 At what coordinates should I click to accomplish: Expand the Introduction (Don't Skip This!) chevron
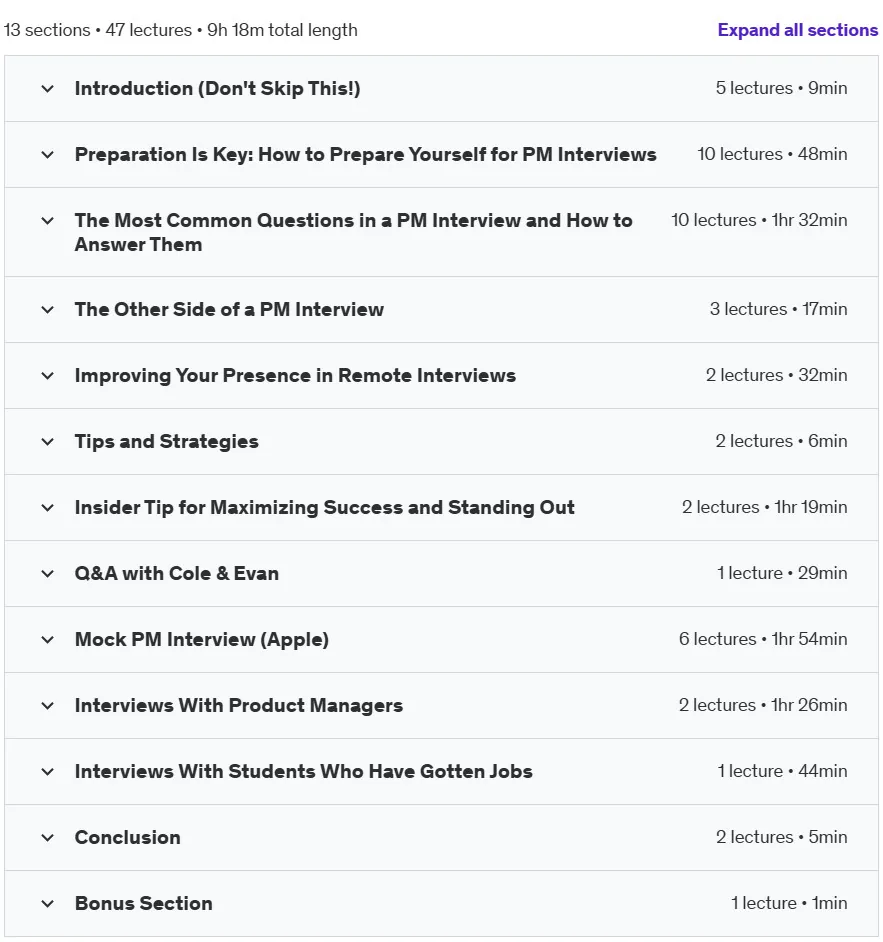pyautogui.click(x=47, y=89)
